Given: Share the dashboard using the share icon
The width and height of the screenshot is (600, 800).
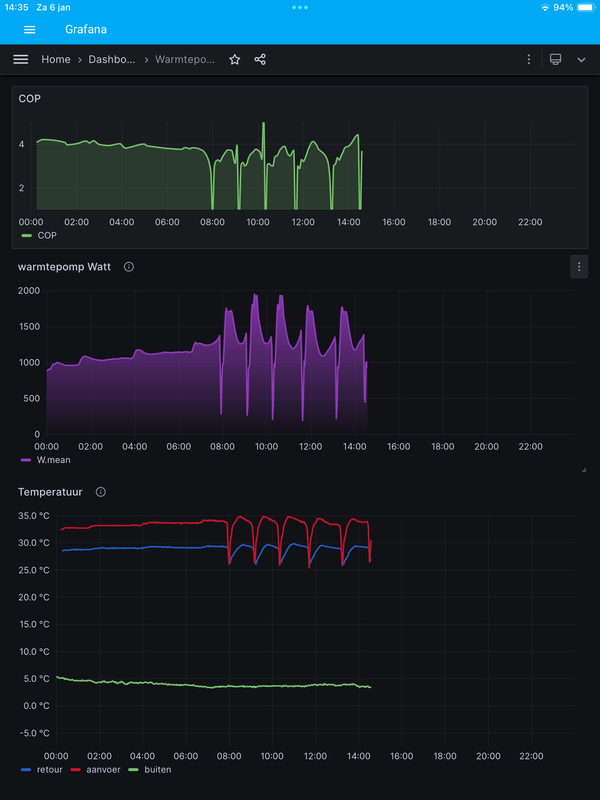Looking at the screenshot, I should click(x=260, y=60).
